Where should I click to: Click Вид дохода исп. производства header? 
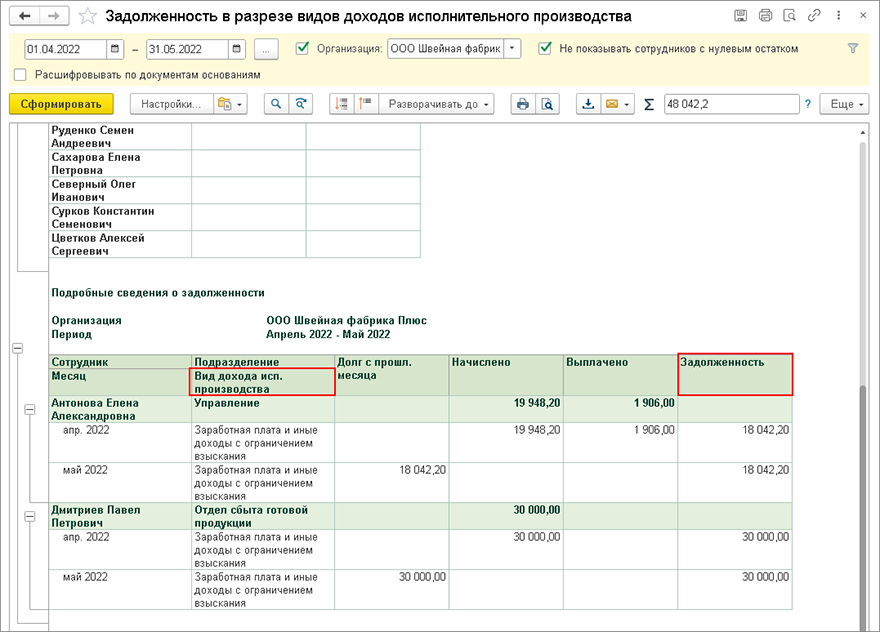263,382
